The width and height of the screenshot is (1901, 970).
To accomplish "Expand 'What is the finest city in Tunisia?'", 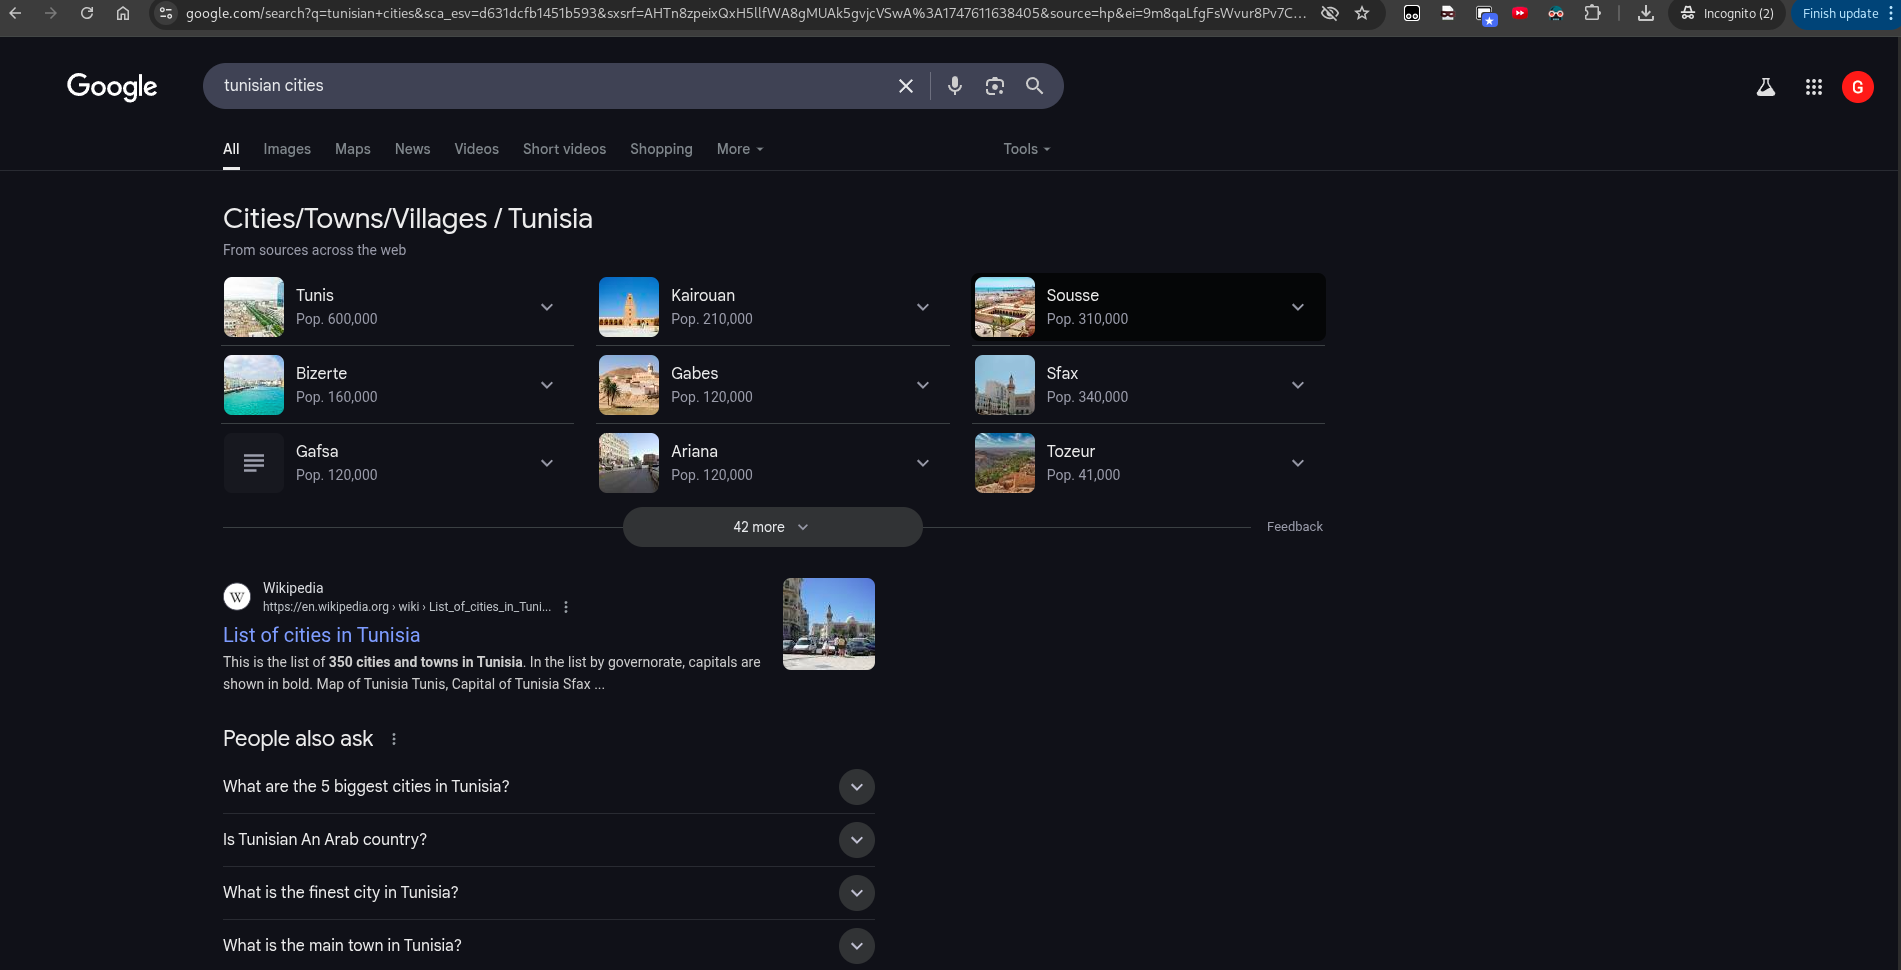I will 856,893.
